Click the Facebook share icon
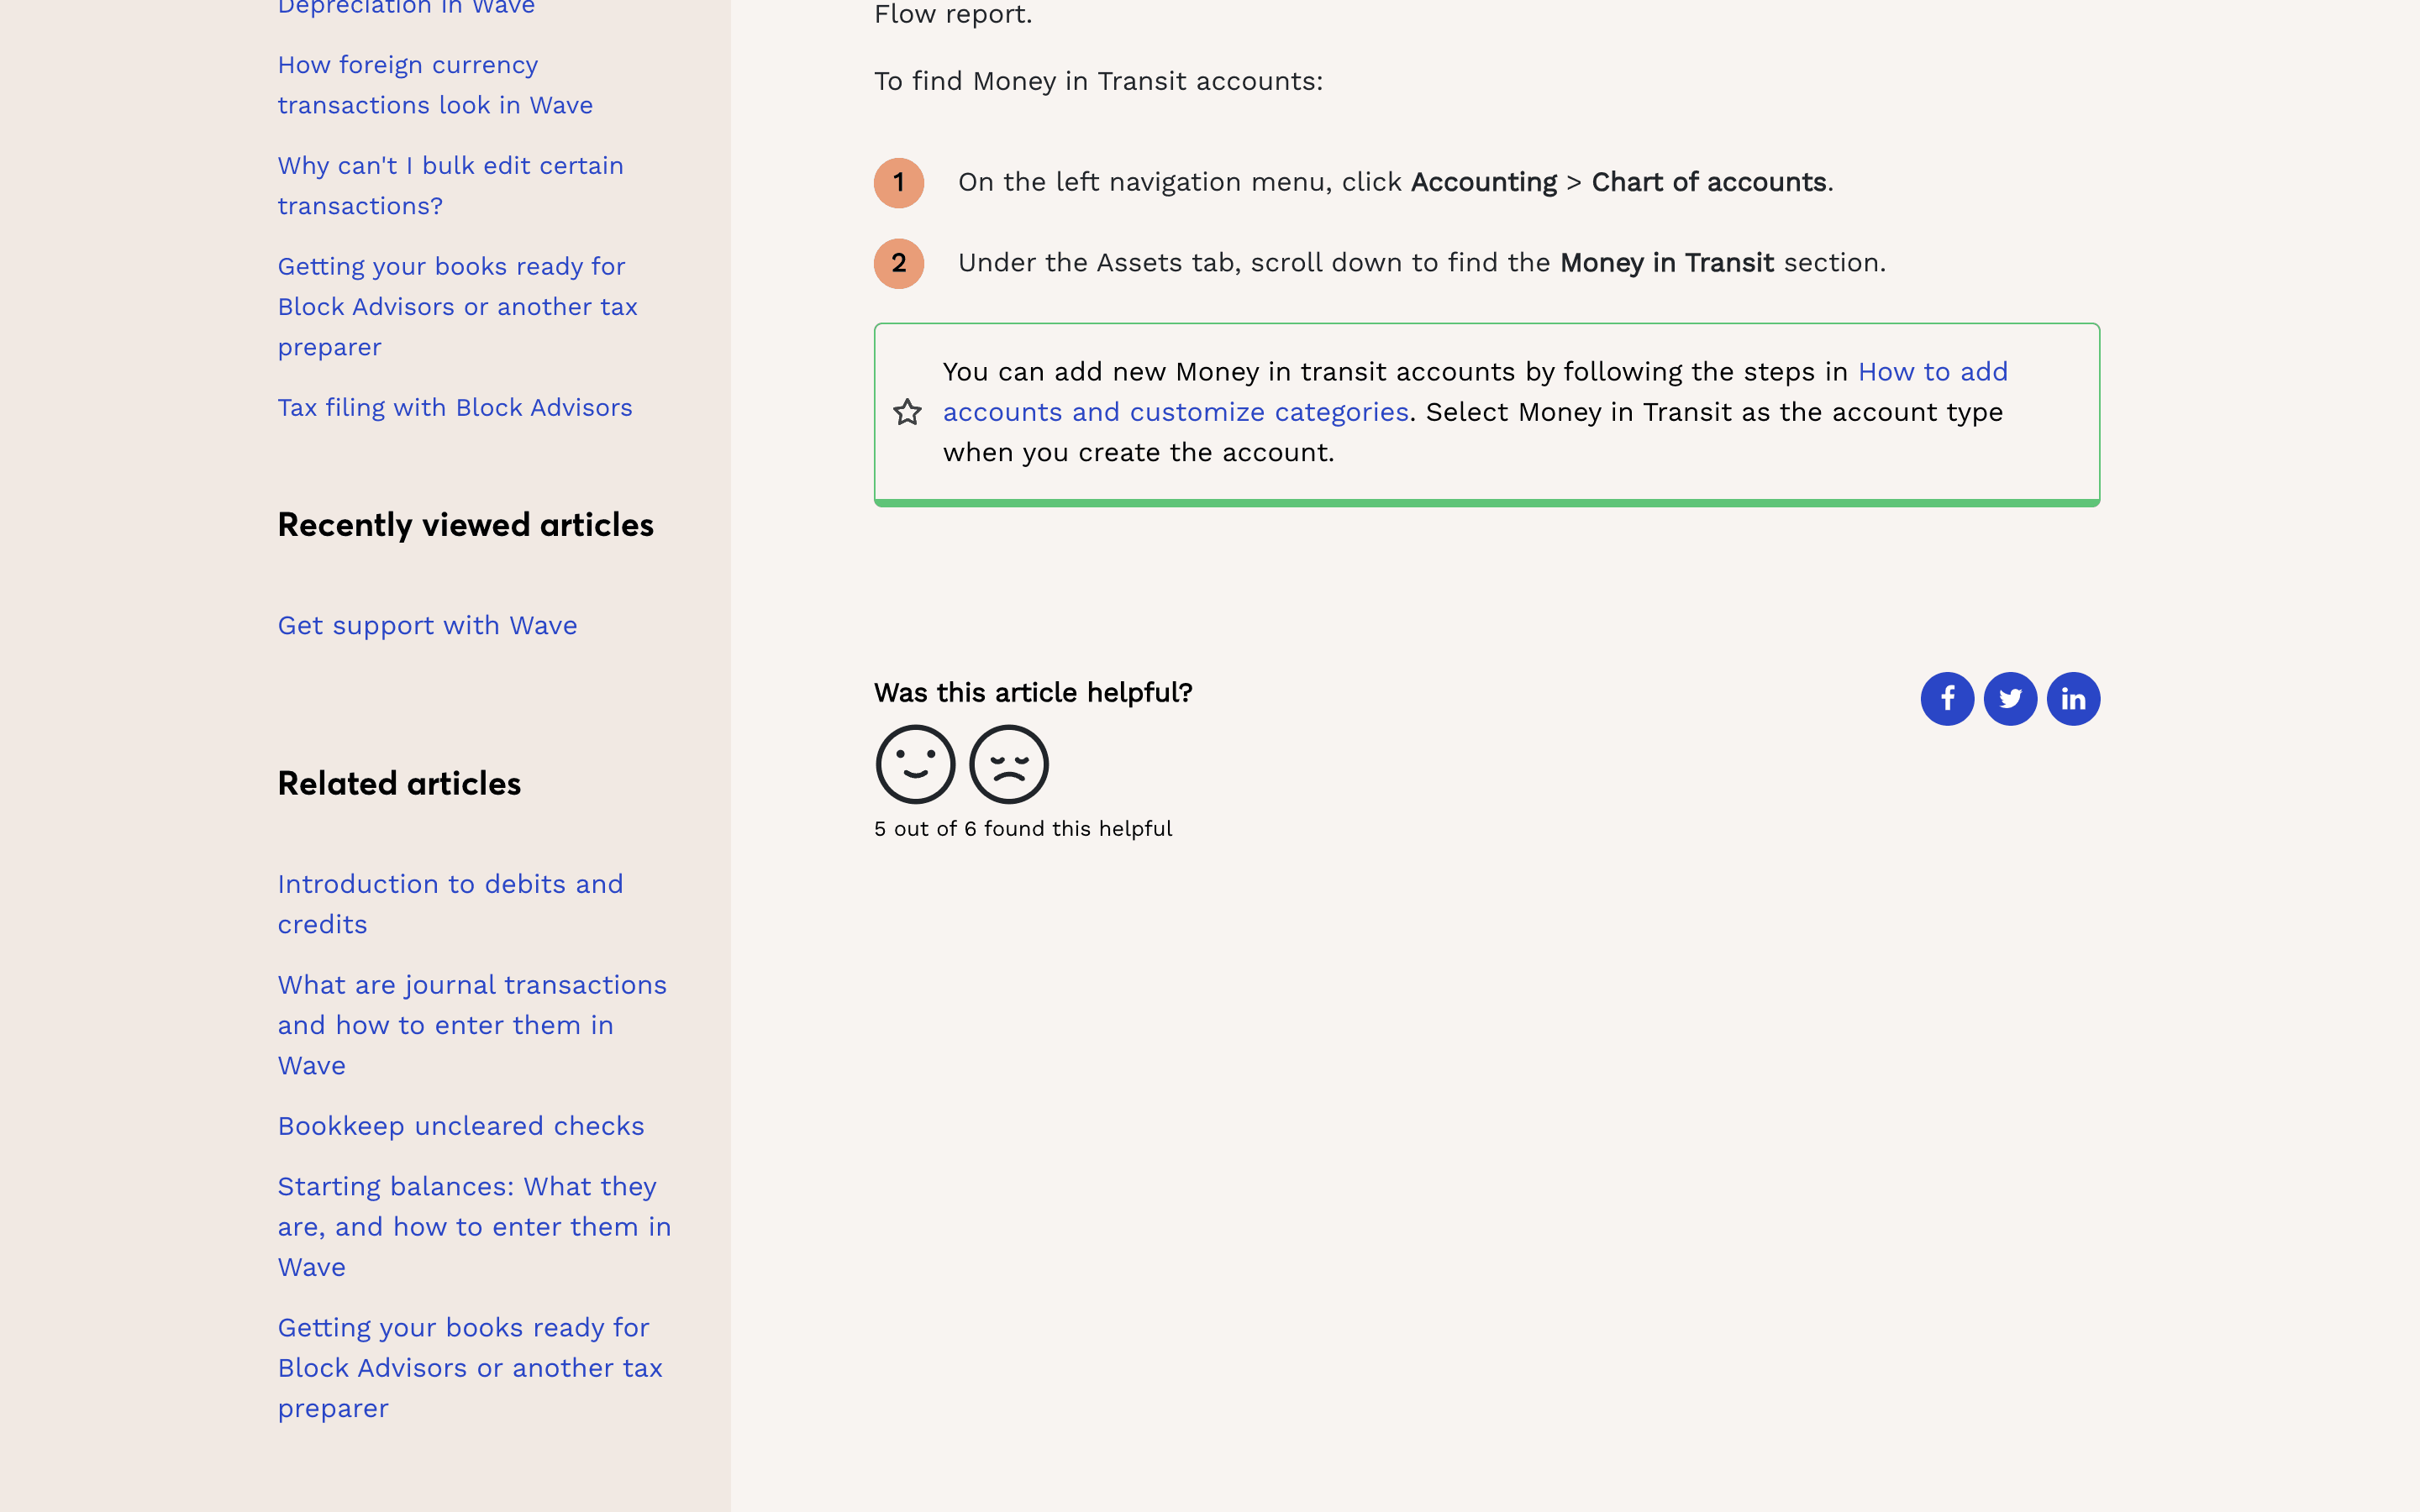The image size is (2420, 1512). [1946, 699]
